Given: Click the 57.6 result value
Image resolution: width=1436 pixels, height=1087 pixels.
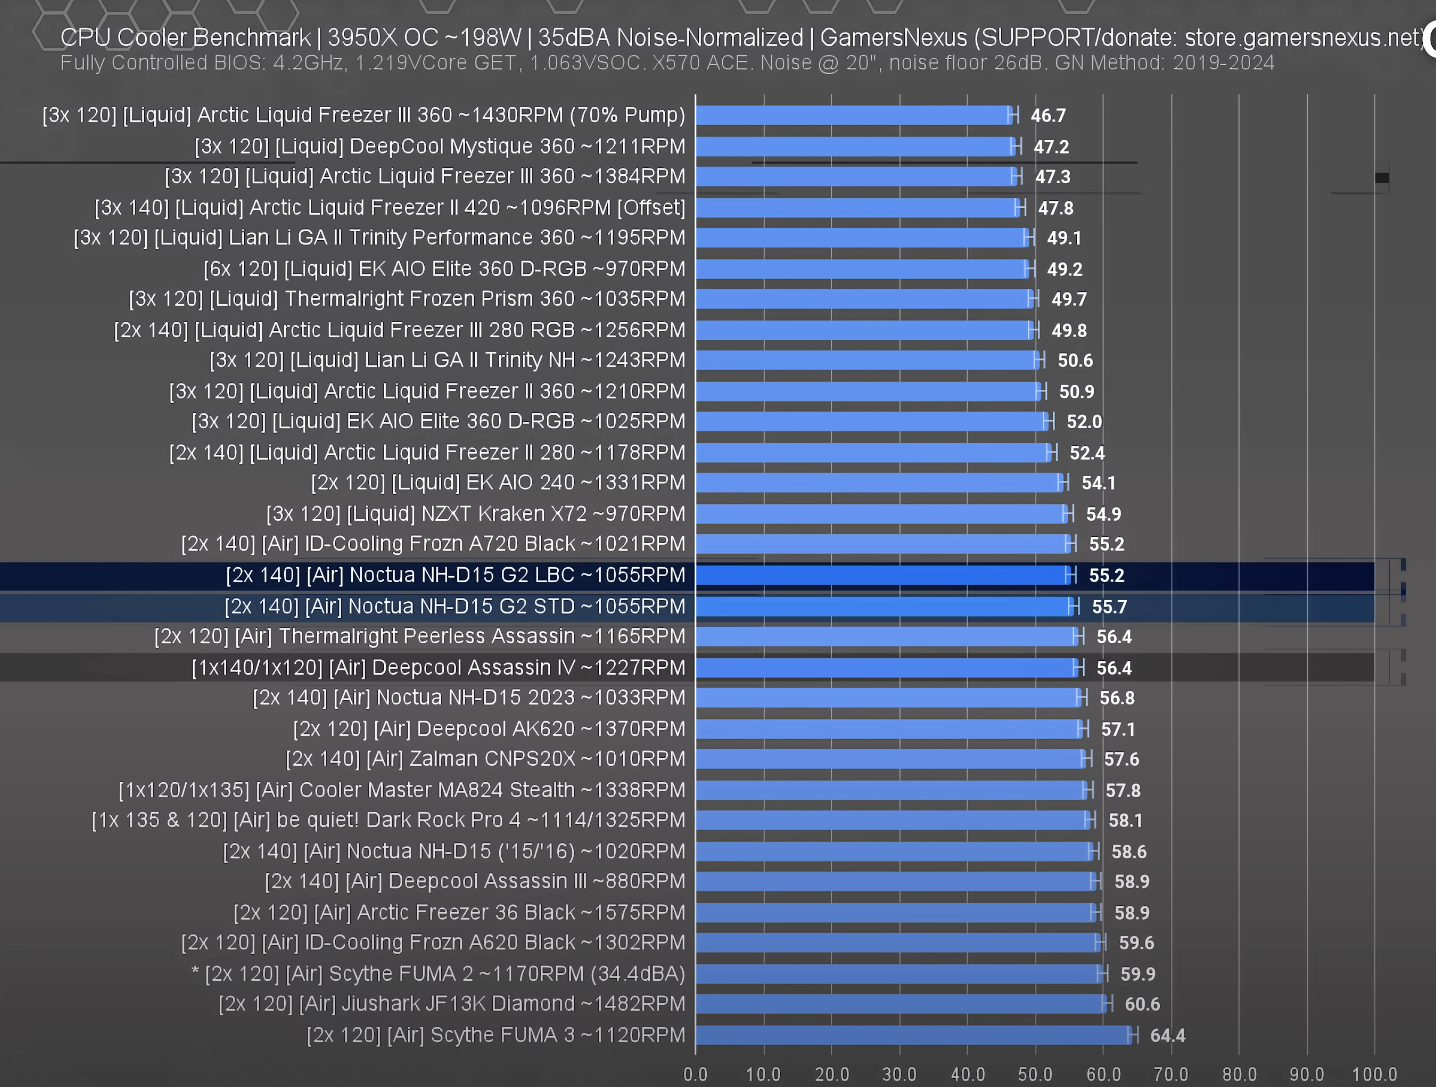Looking at the screenshot, I should click(x=1122, y=759).
